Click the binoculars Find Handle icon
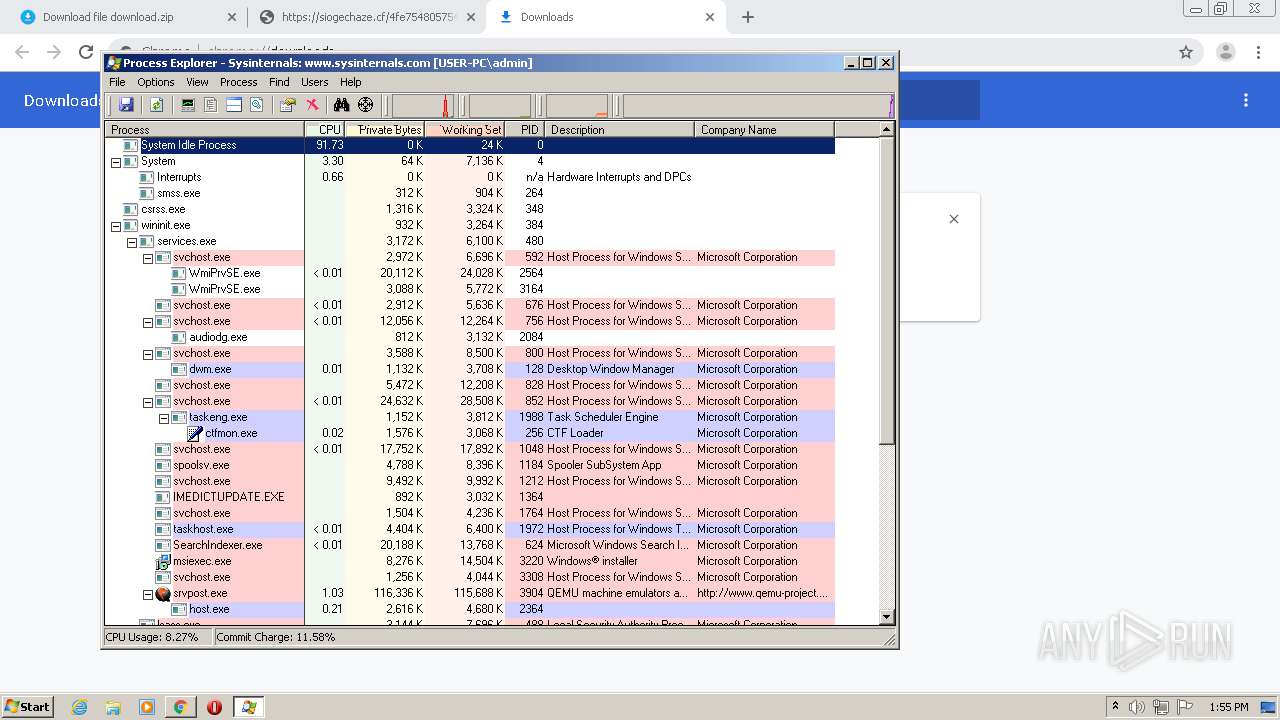1280x720 pixels. point(342,105)
